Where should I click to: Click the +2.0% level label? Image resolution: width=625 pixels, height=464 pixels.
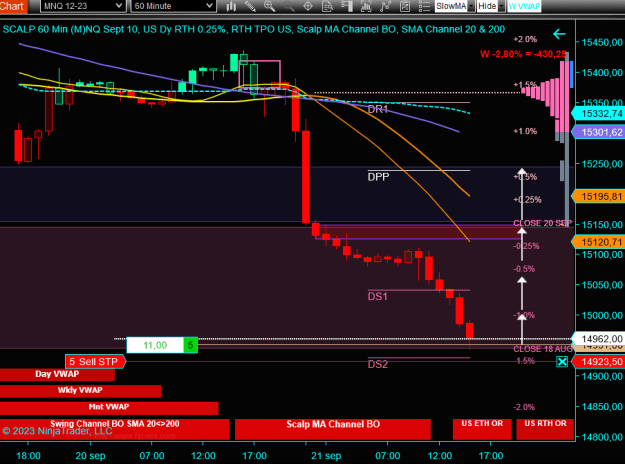pos(525,39)
